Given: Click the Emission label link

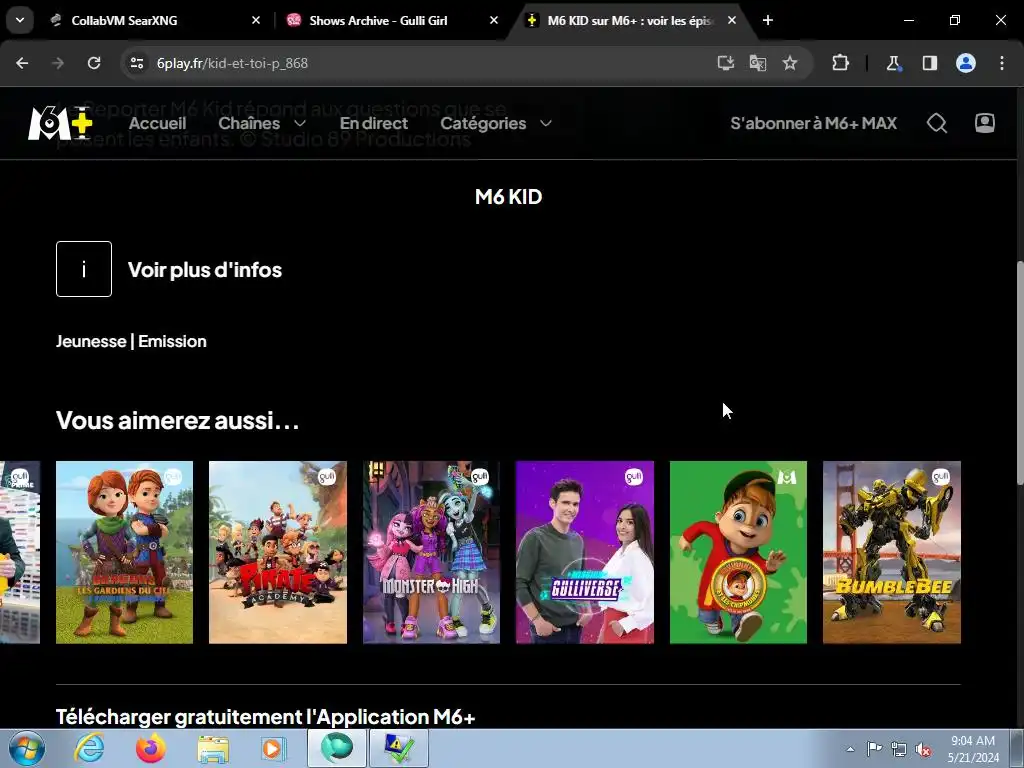Looking at the screenshot, I should [172, 342].
